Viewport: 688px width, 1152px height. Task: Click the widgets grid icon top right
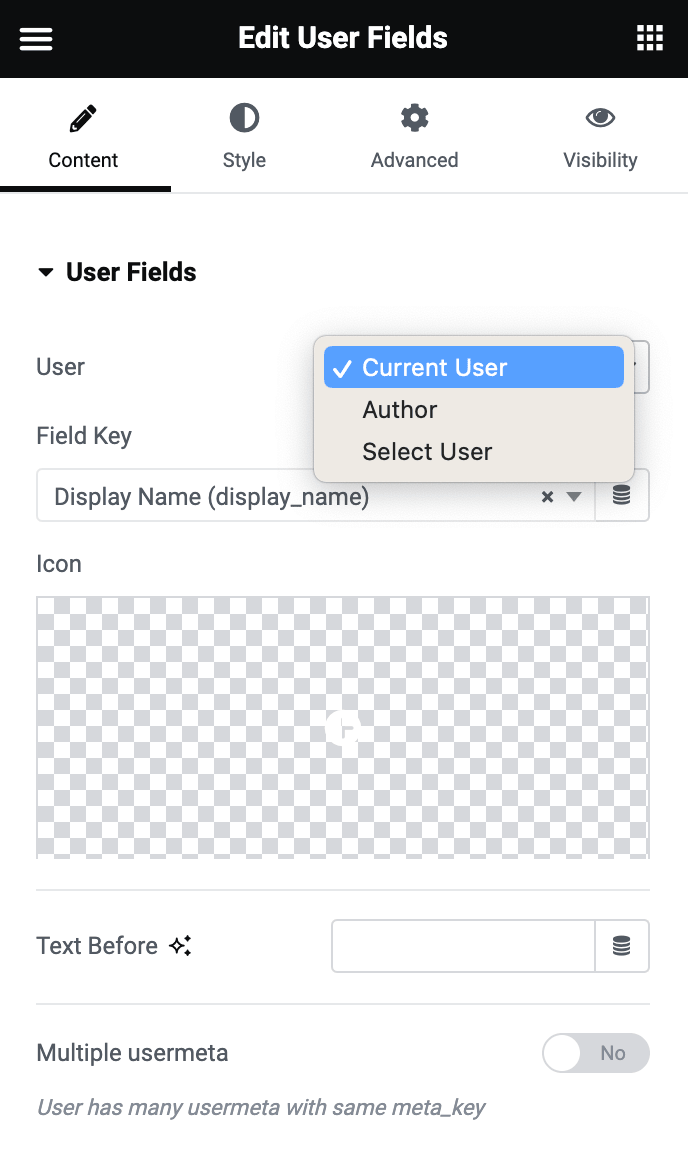(650, 38)
